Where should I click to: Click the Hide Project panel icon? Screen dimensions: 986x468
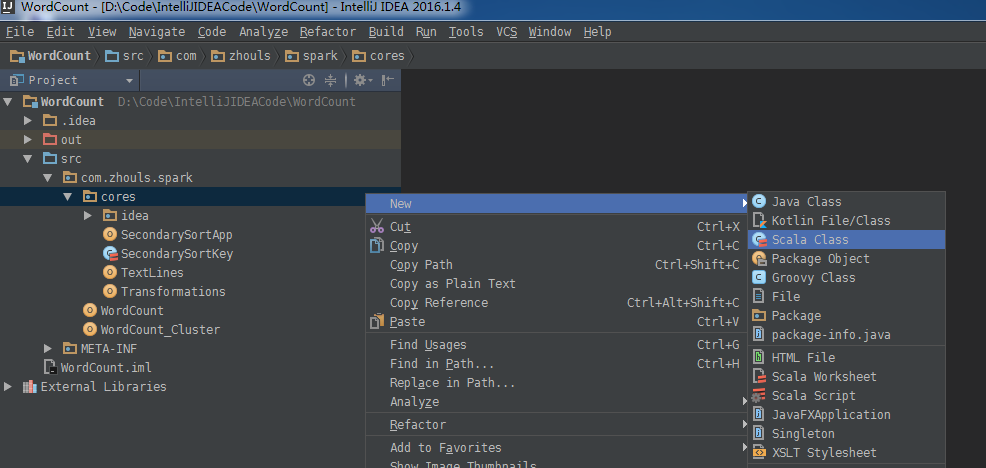pyautogui.click(x=389, y=80)
